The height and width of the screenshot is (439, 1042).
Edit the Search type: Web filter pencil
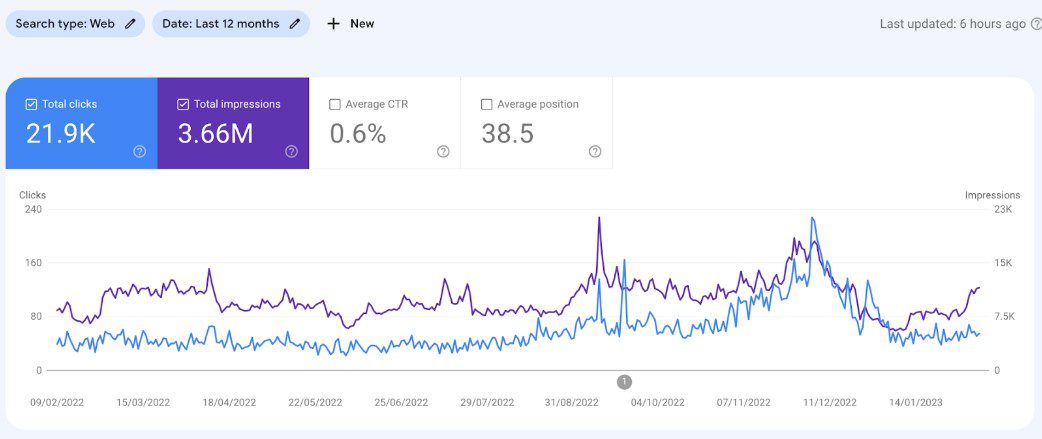(130, 24)
